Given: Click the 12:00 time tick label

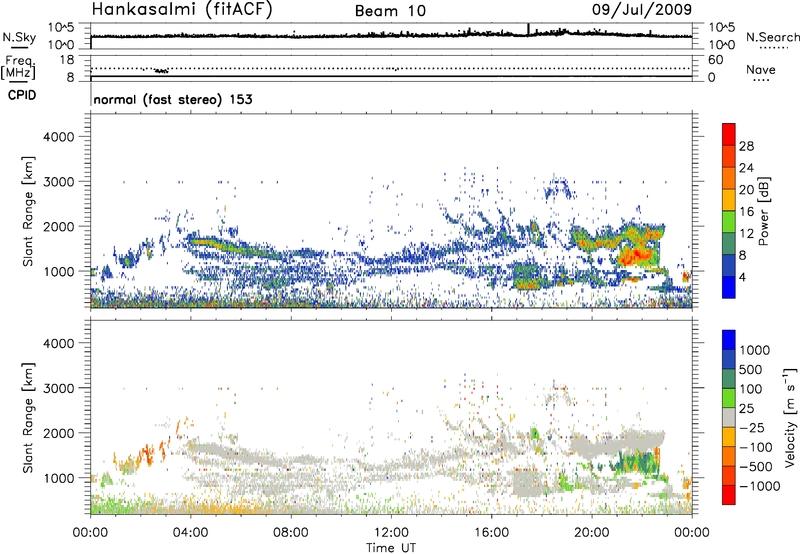Looking at the screenshot, I should coord(391,533).
